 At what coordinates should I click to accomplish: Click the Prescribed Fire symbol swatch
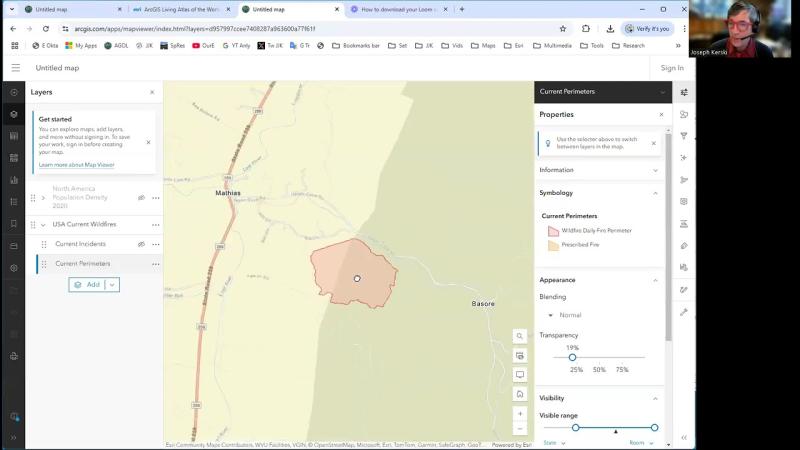click(x=553, y=245)
